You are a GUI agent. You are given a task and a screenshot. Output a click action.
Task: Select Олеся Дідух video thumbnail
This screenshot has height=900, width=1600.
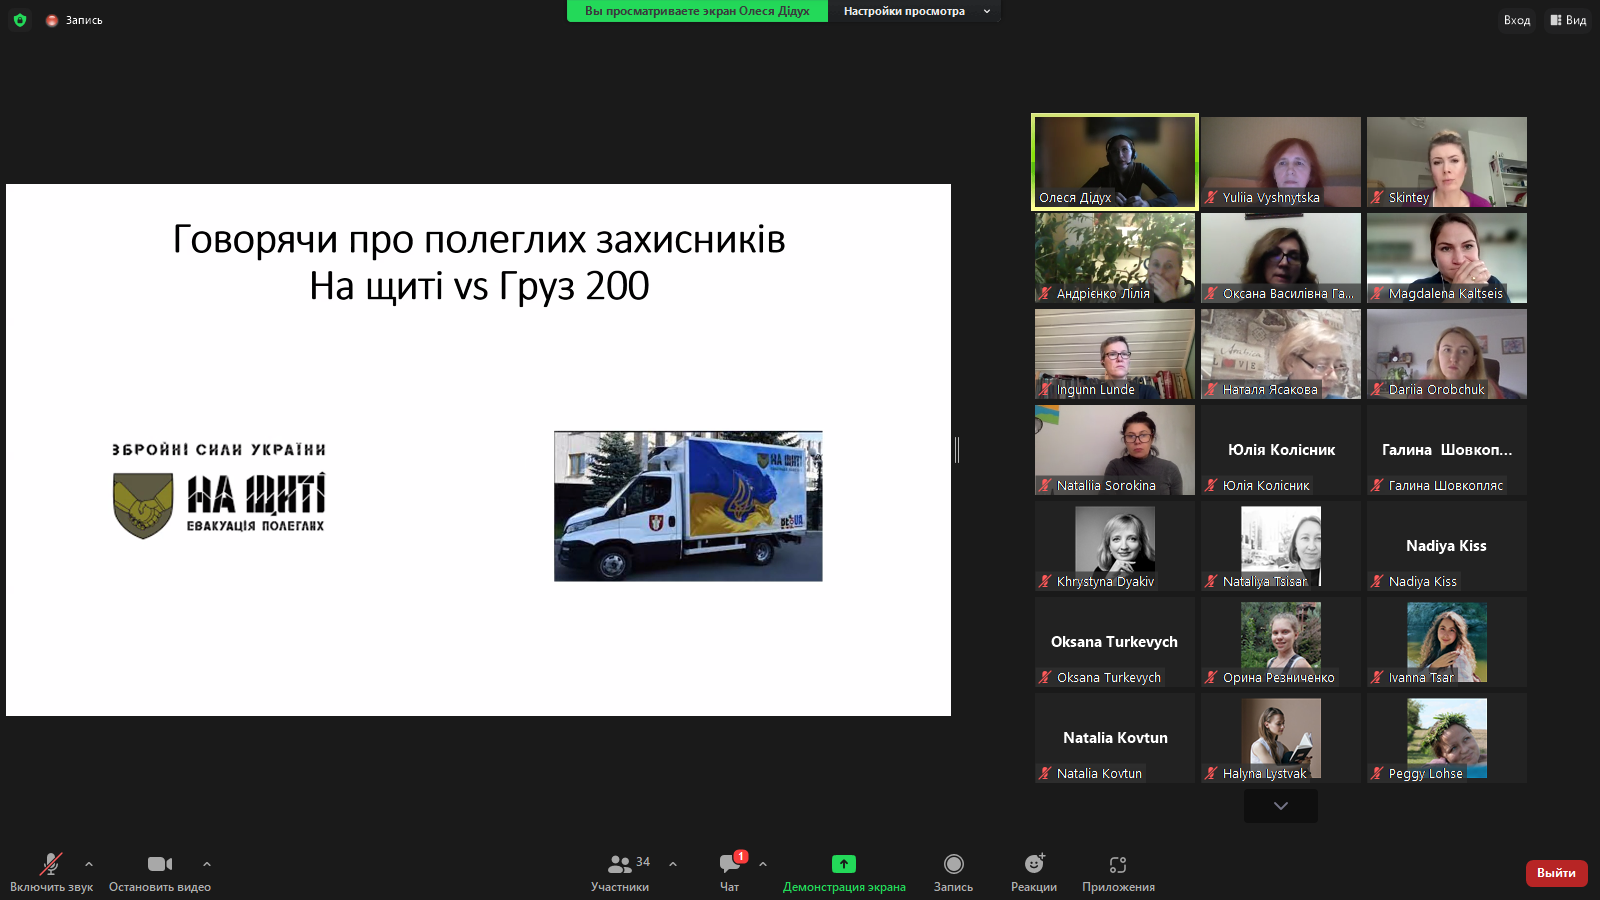point(1115,162)
